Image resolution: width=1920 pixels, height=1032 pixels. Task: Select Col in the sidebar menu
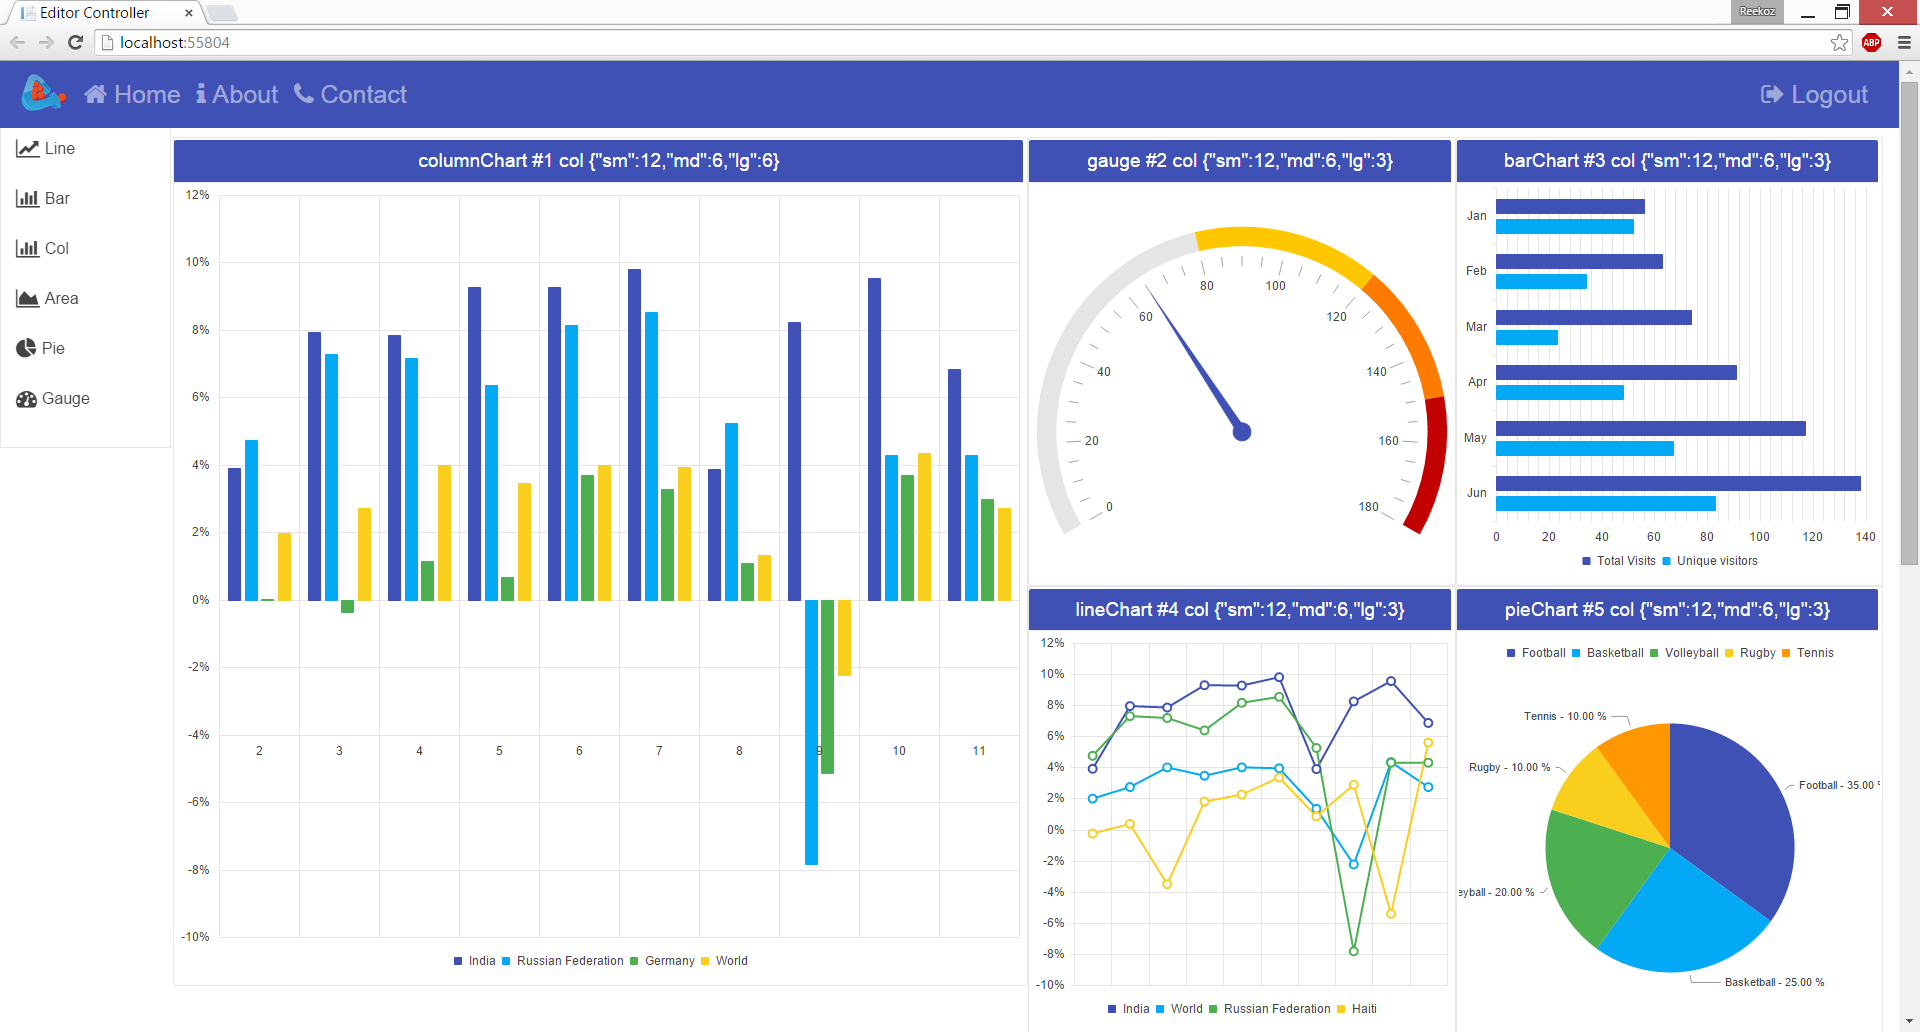(43, 248)
